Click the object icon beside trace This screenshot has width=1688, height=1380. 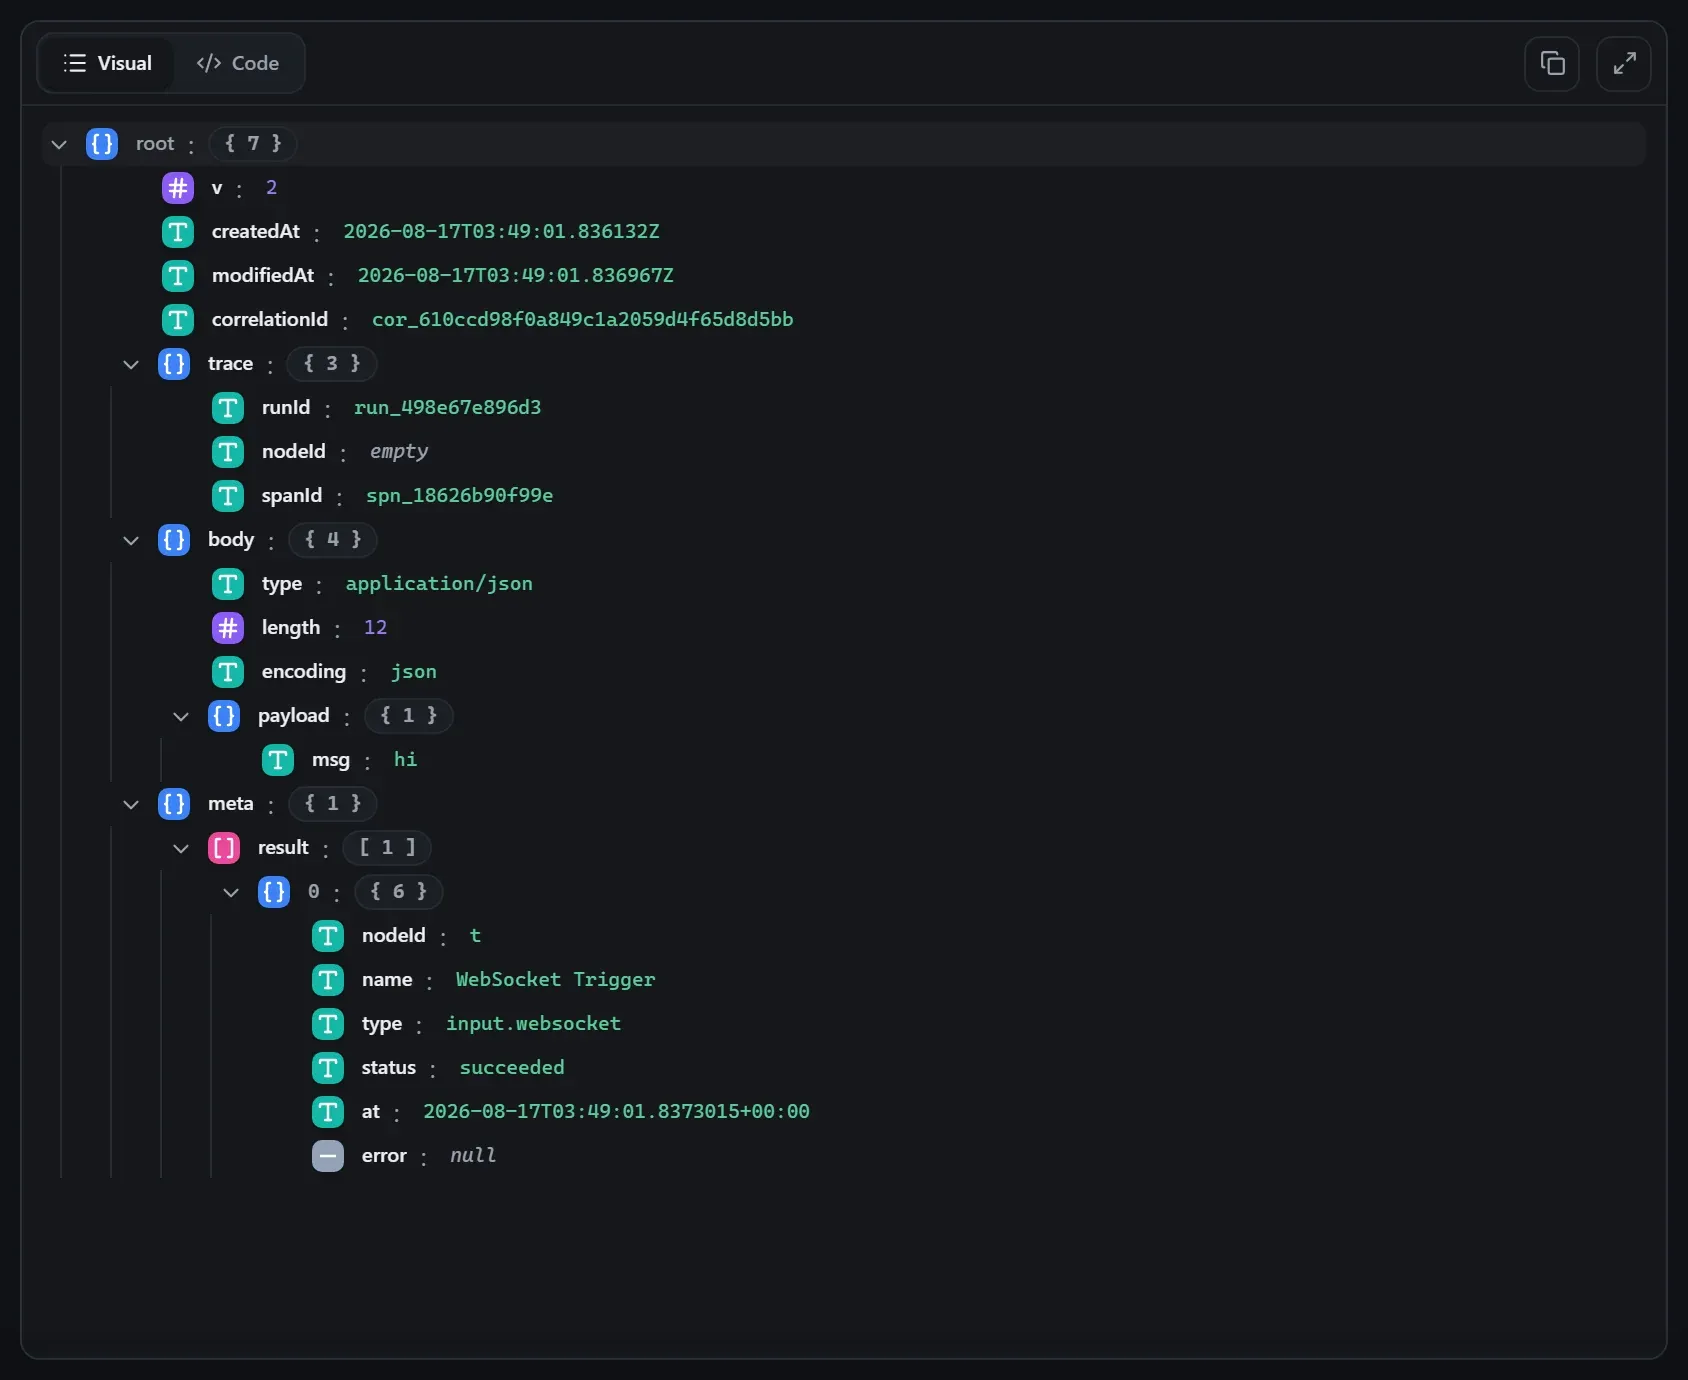[x=174, y=364]
